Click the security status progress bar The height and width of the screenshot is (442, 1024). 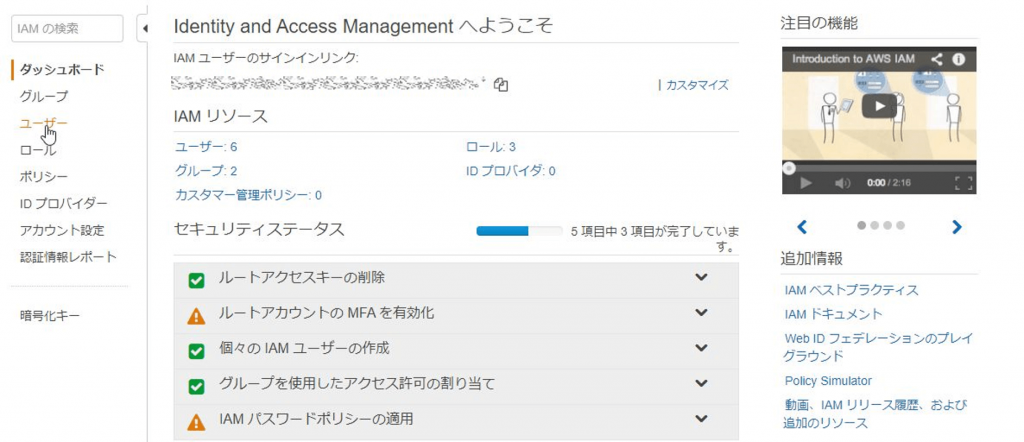[519, 230]
